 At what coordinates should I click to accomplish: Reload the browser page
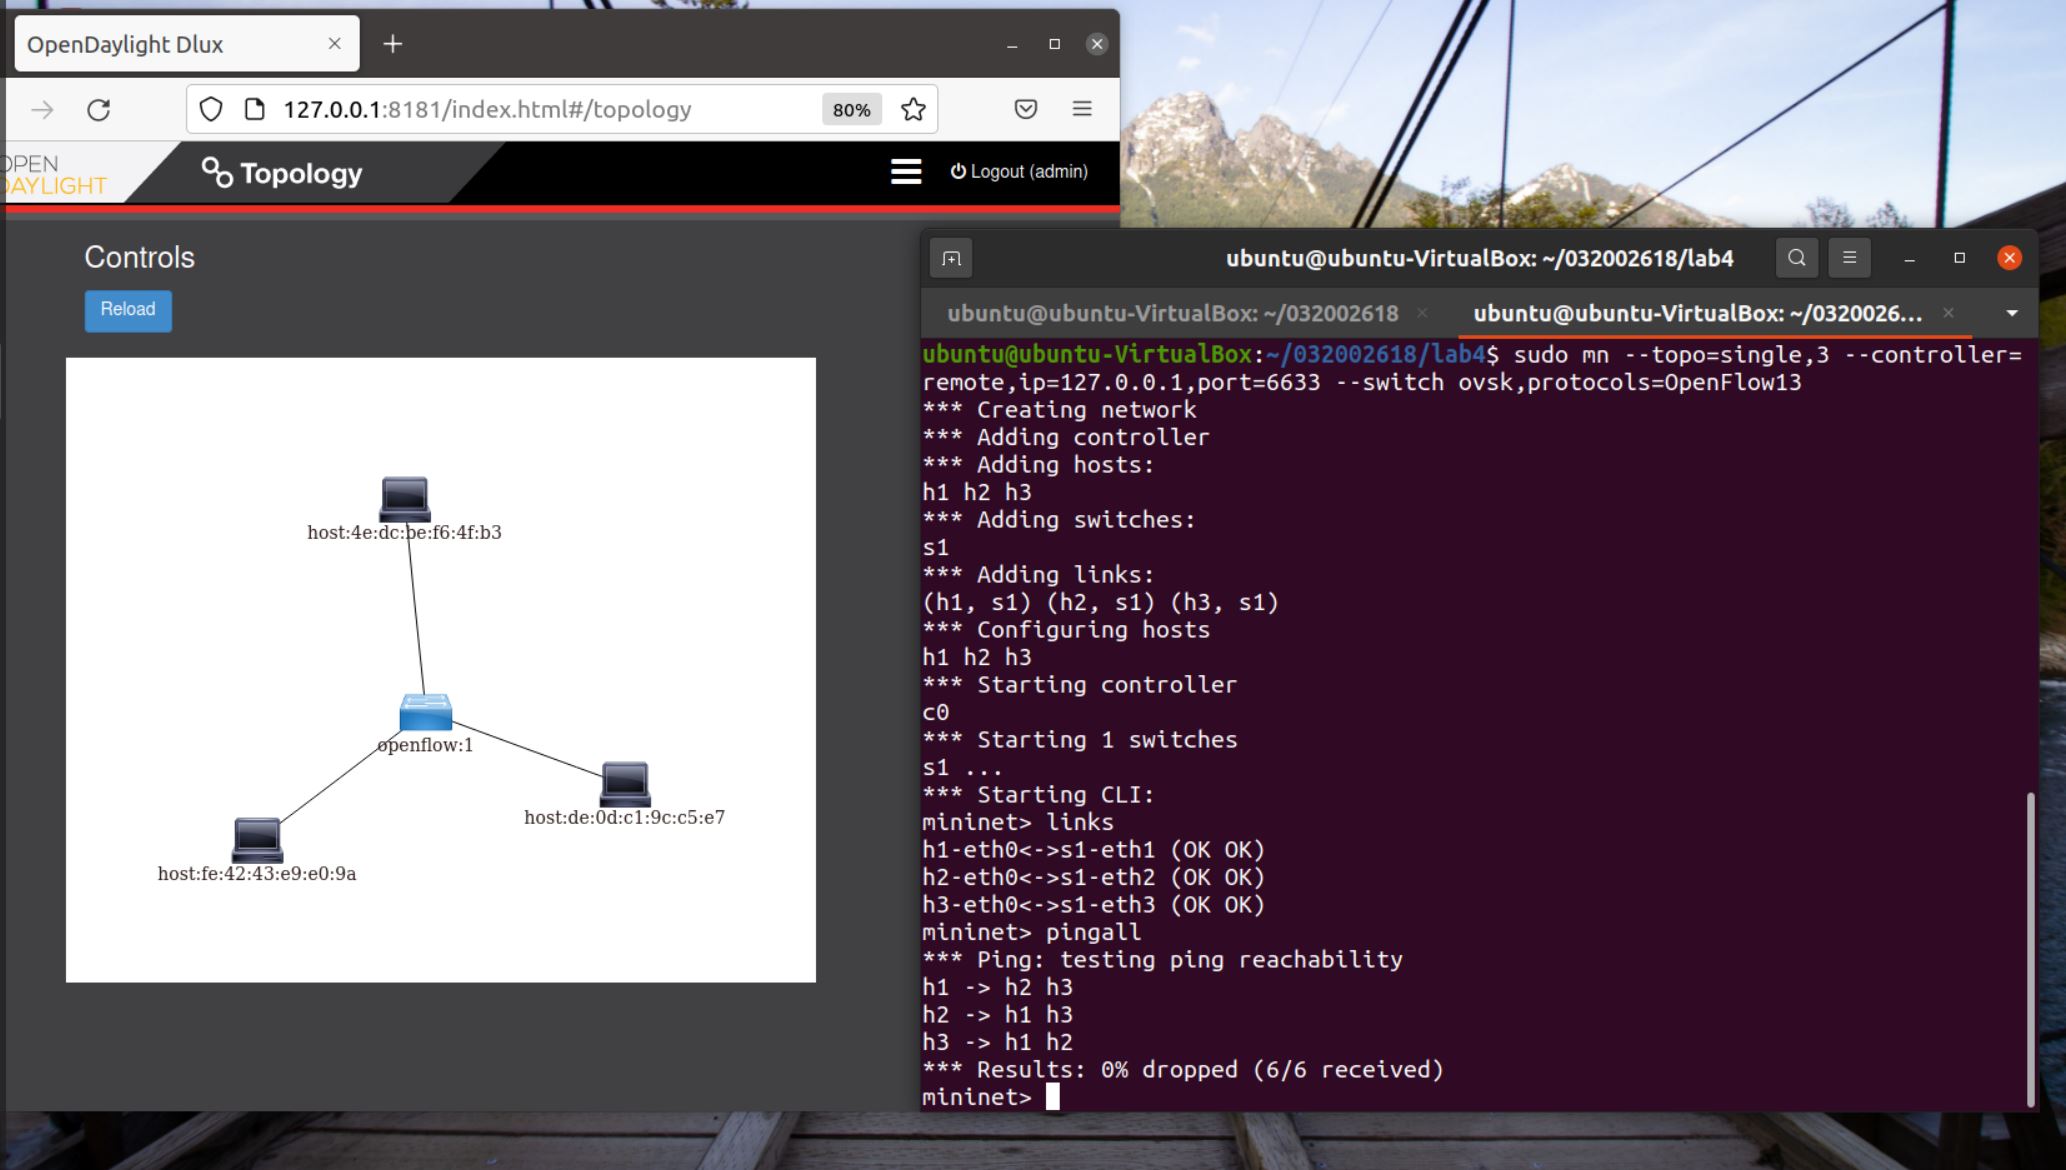[x=98, y=109]
